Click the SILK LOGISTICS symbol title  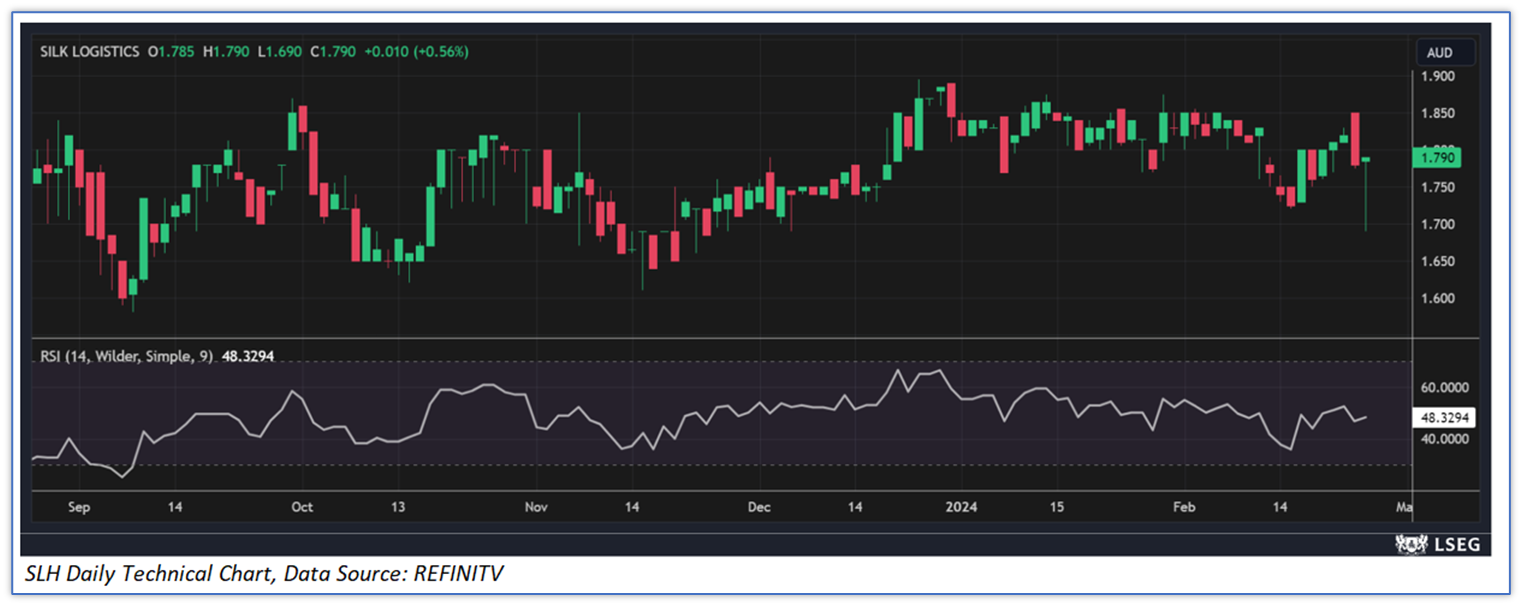pos(89,51)
